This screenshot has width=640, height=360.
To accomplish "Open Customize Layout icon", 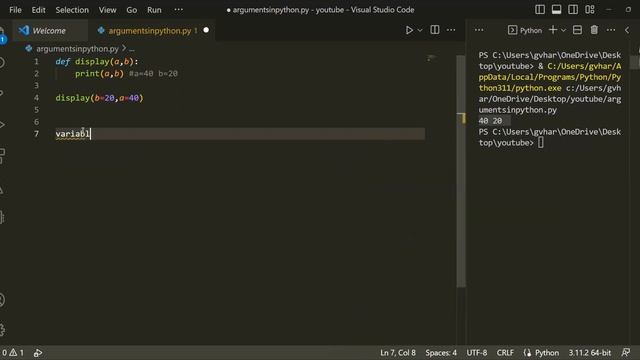I will tap(590, 9).
